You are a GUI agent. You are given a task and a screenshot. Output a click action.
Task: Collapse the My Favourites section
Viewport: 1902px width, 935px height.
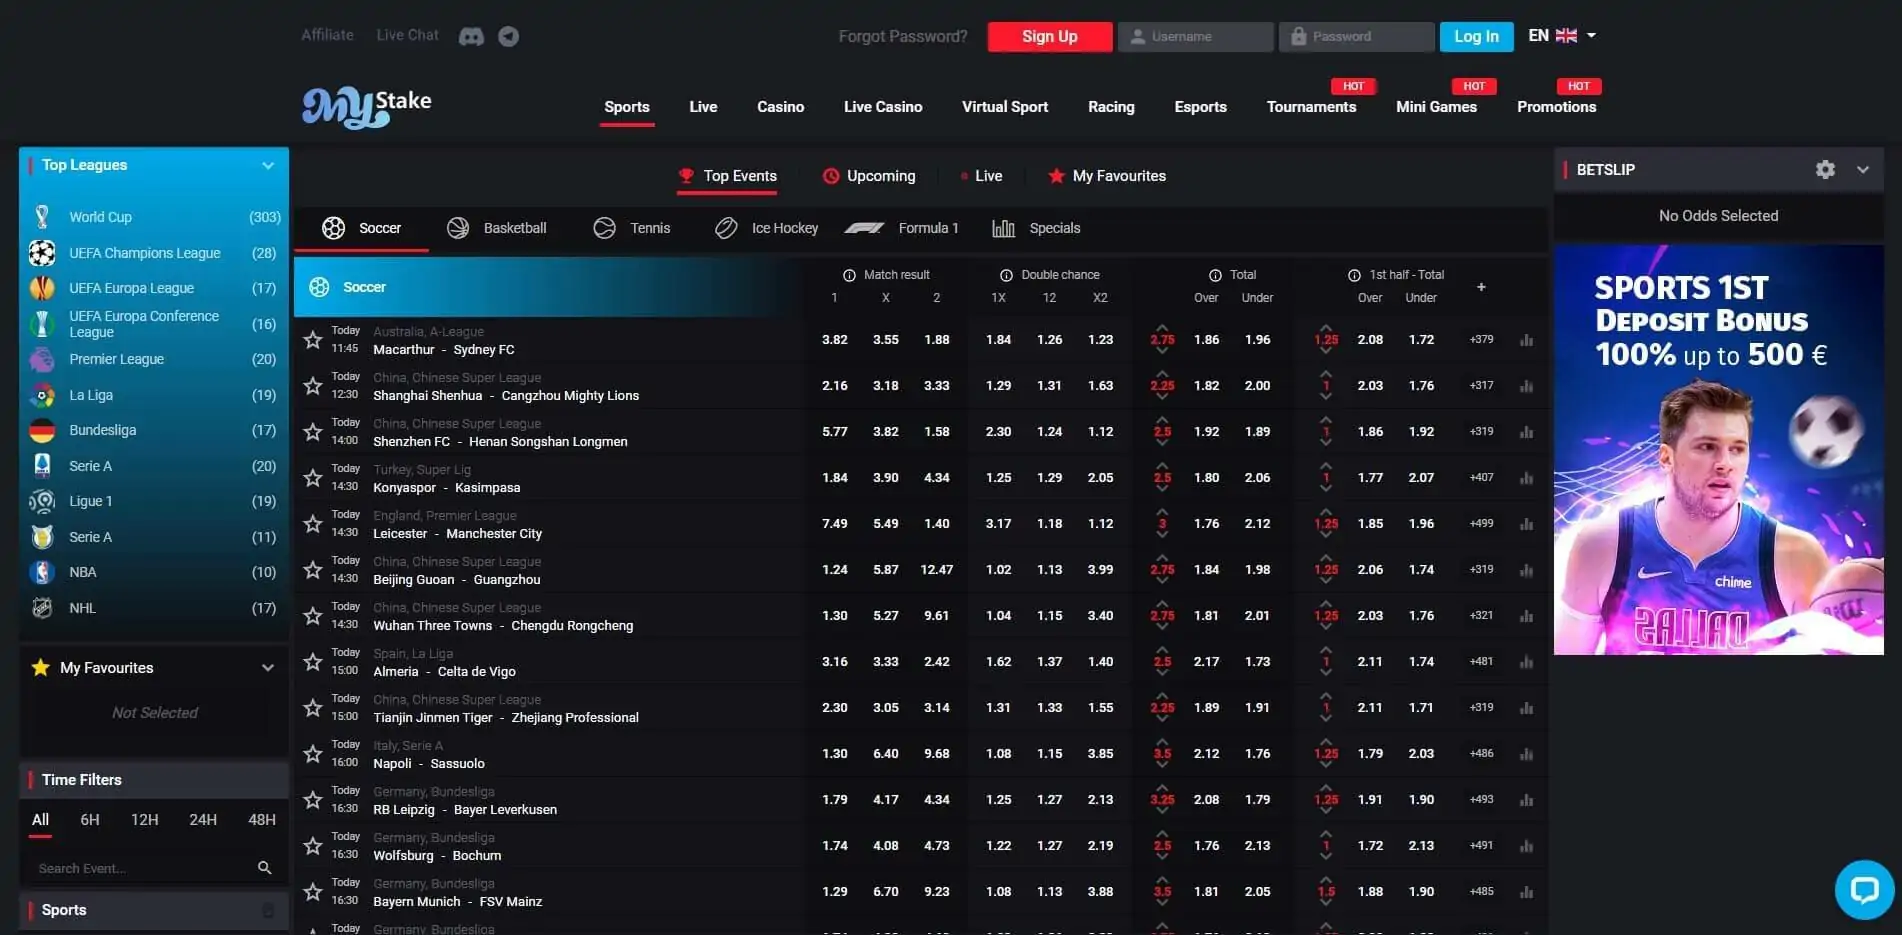click(268, 668)
